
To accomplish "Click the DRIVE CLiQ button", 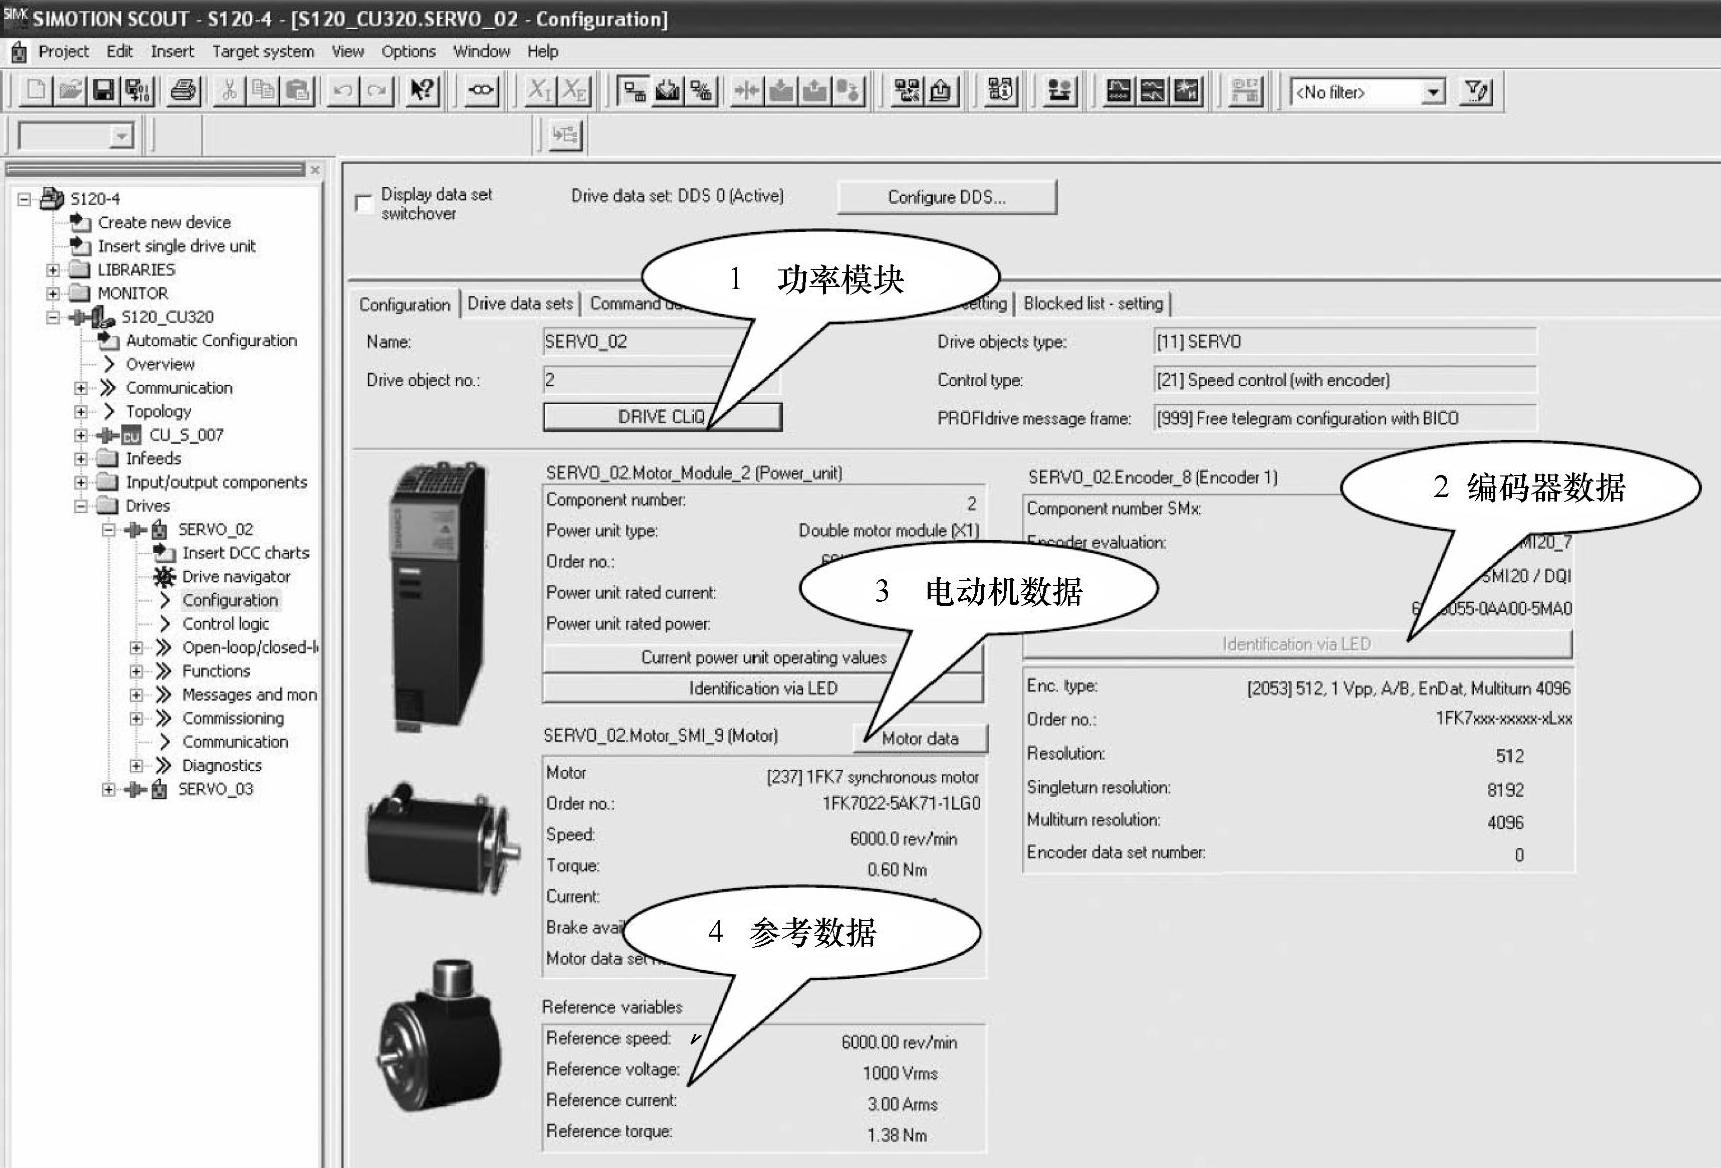I will 662,416.
